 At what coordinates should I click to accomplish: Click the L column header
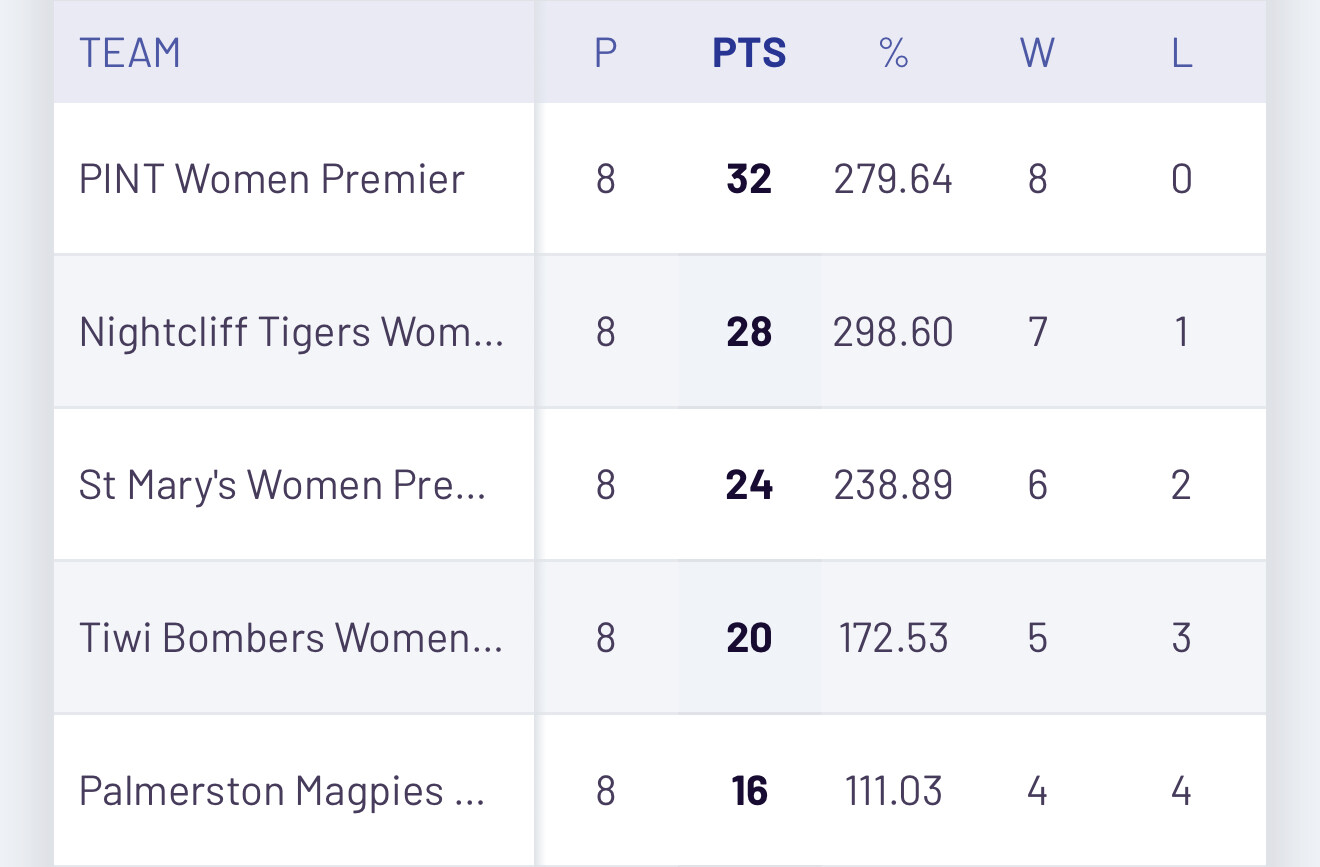click(x=1181, y=53)
